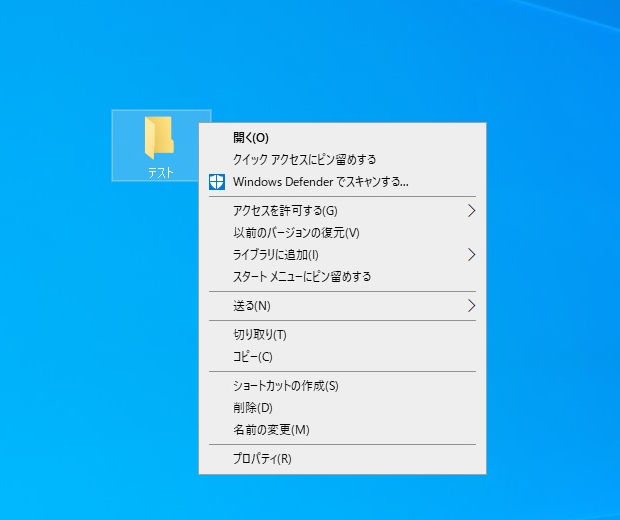Select クイック アクセスにピン留めする
The image size is (620, 520).
coord(342,160)
